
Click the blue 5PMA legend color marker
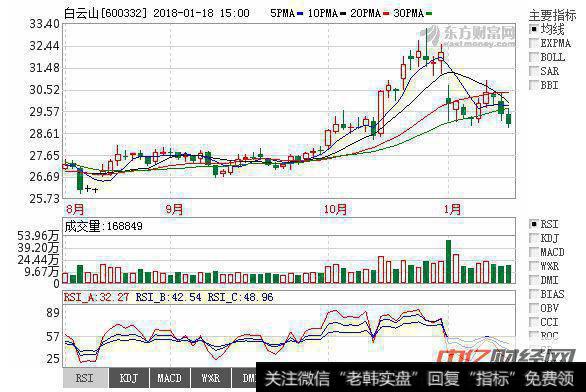point(300,13)
